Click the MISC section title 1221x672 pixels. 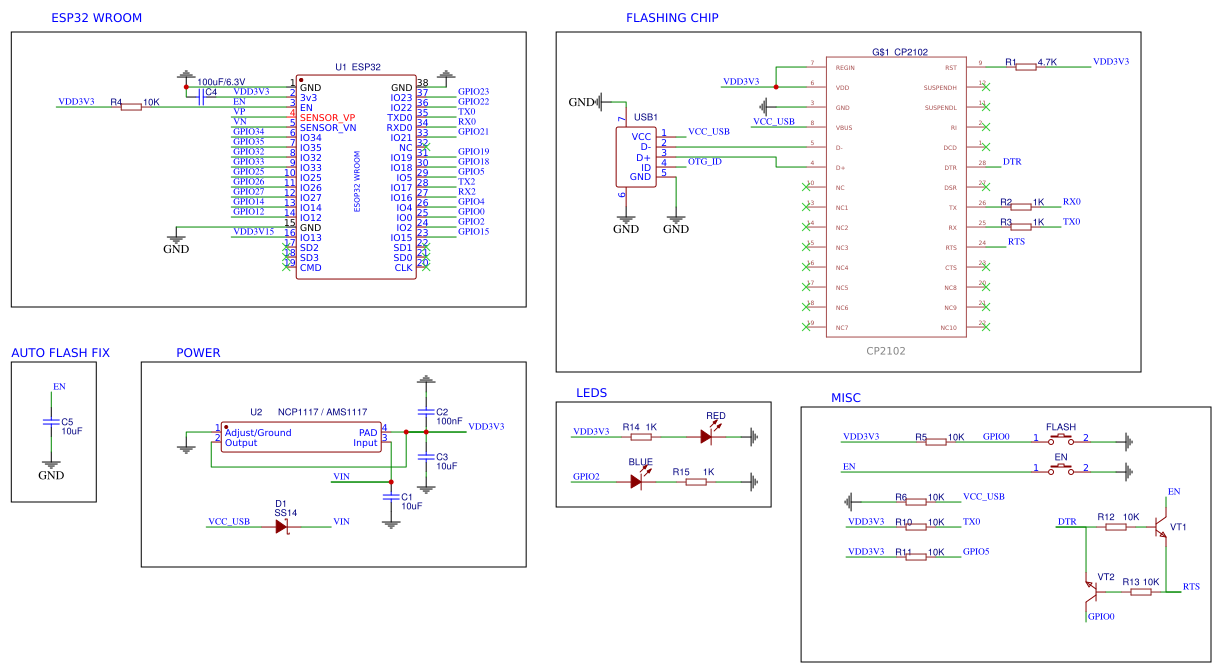pos(845,398)
